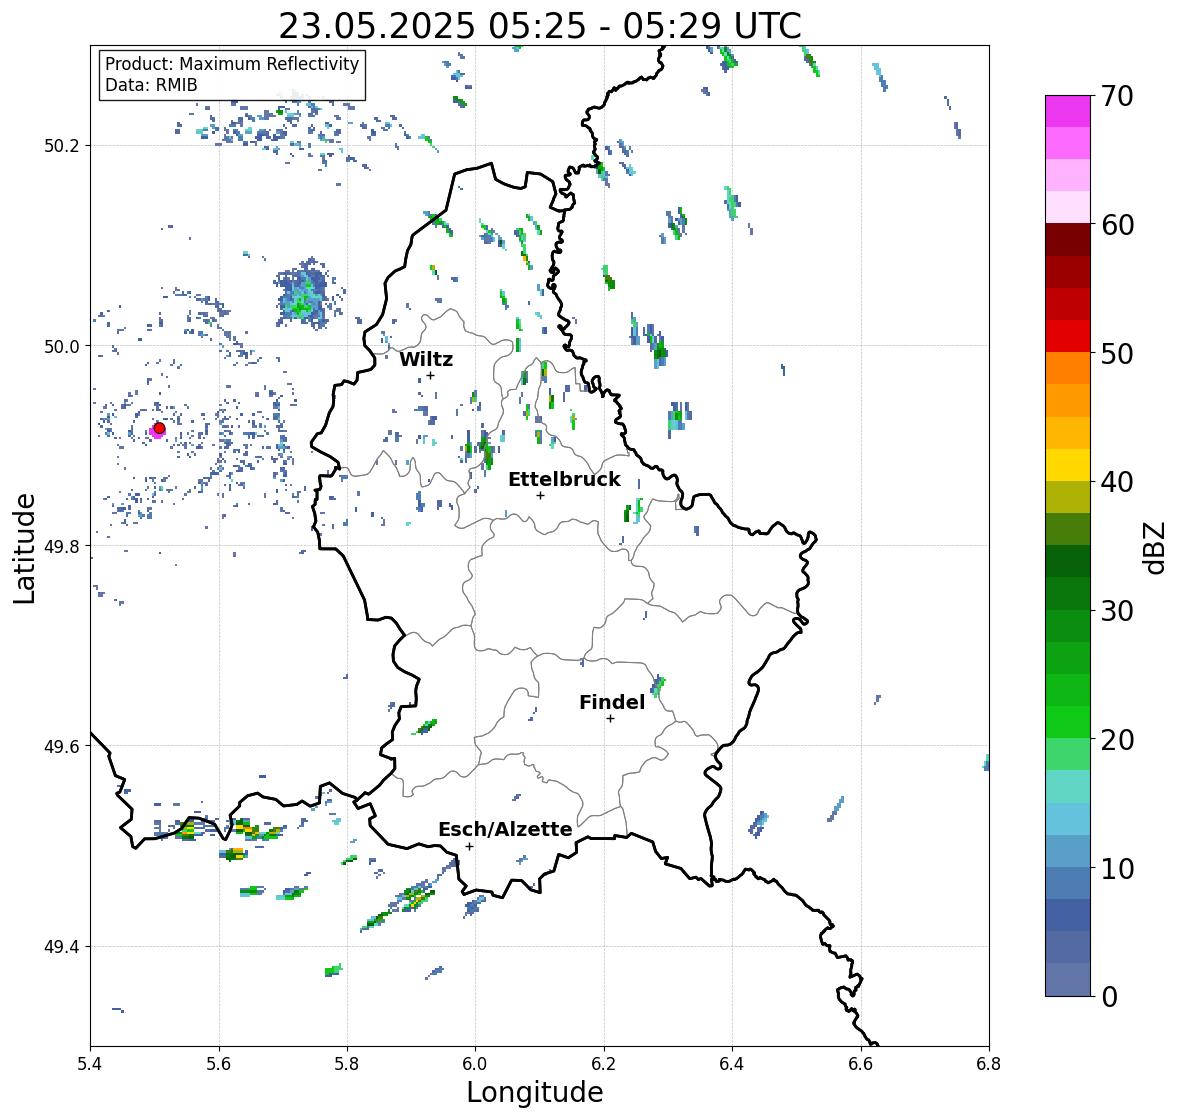This screenshot has height=1117, width=1179.
Task: Click the colorbar tick value 30
Action: click(x=1117, y=611)
